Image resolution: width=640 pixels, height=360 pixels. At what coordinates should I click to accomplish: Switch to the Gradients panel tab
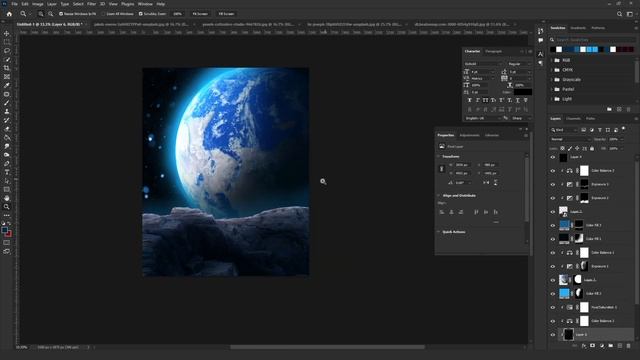578,28
